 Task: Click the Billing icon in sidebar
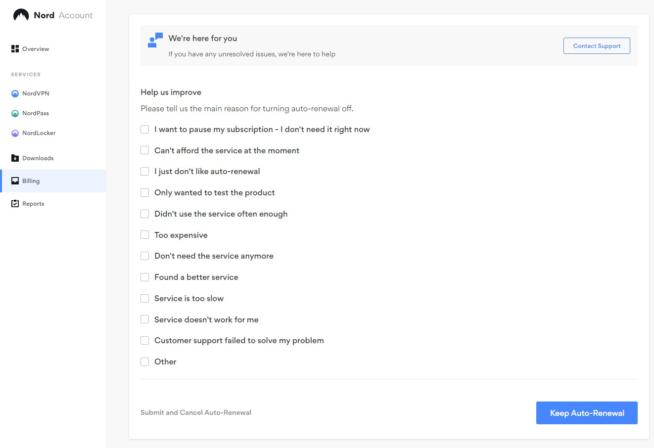15,181
